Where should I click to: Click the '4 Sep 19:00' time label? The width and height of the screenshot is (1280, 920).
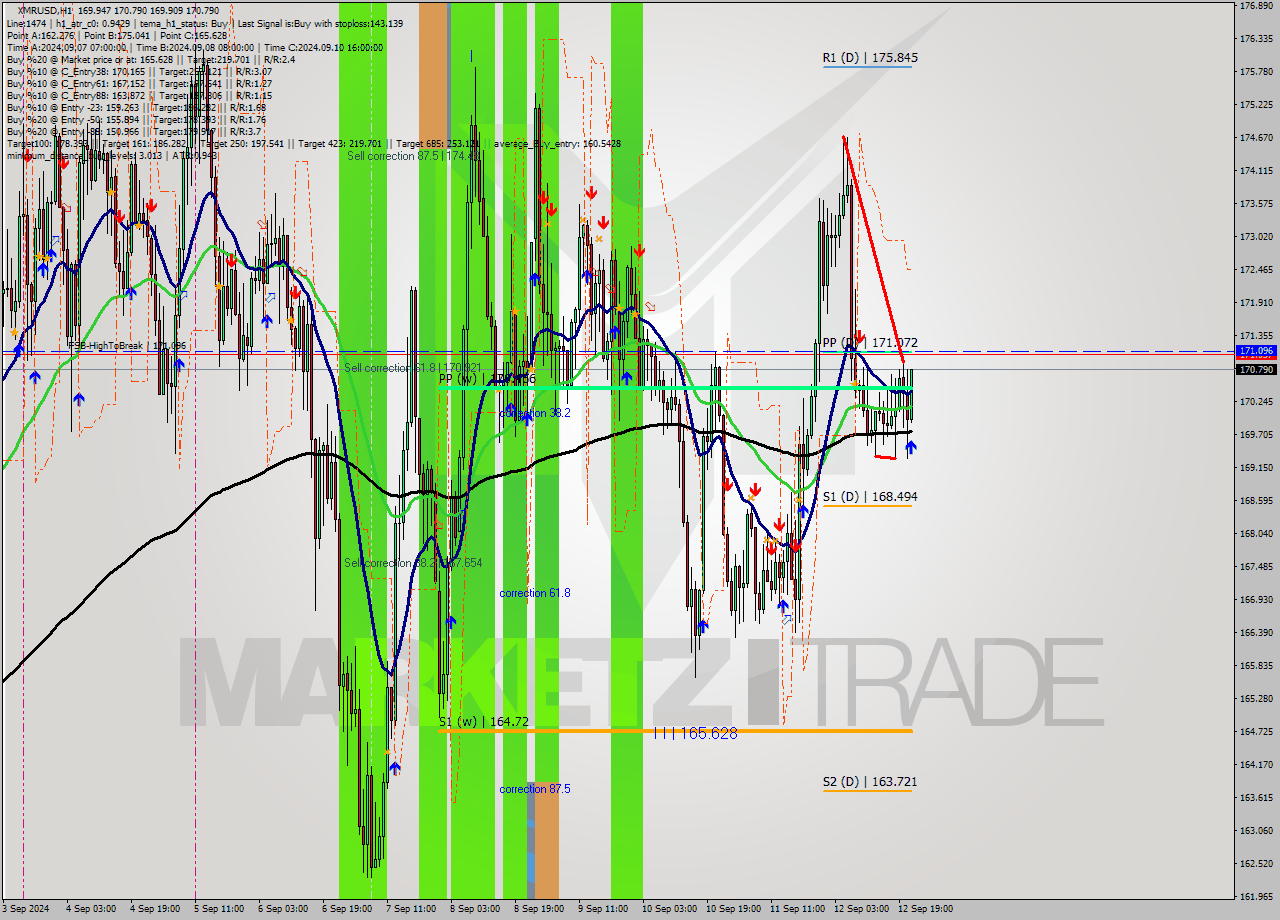click(155, 910)
